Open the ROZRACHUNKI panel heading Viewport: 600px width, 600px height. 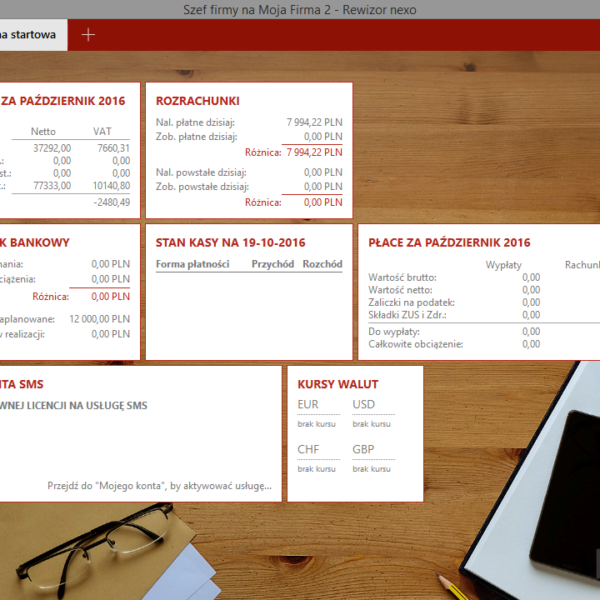tap(197, 101)
